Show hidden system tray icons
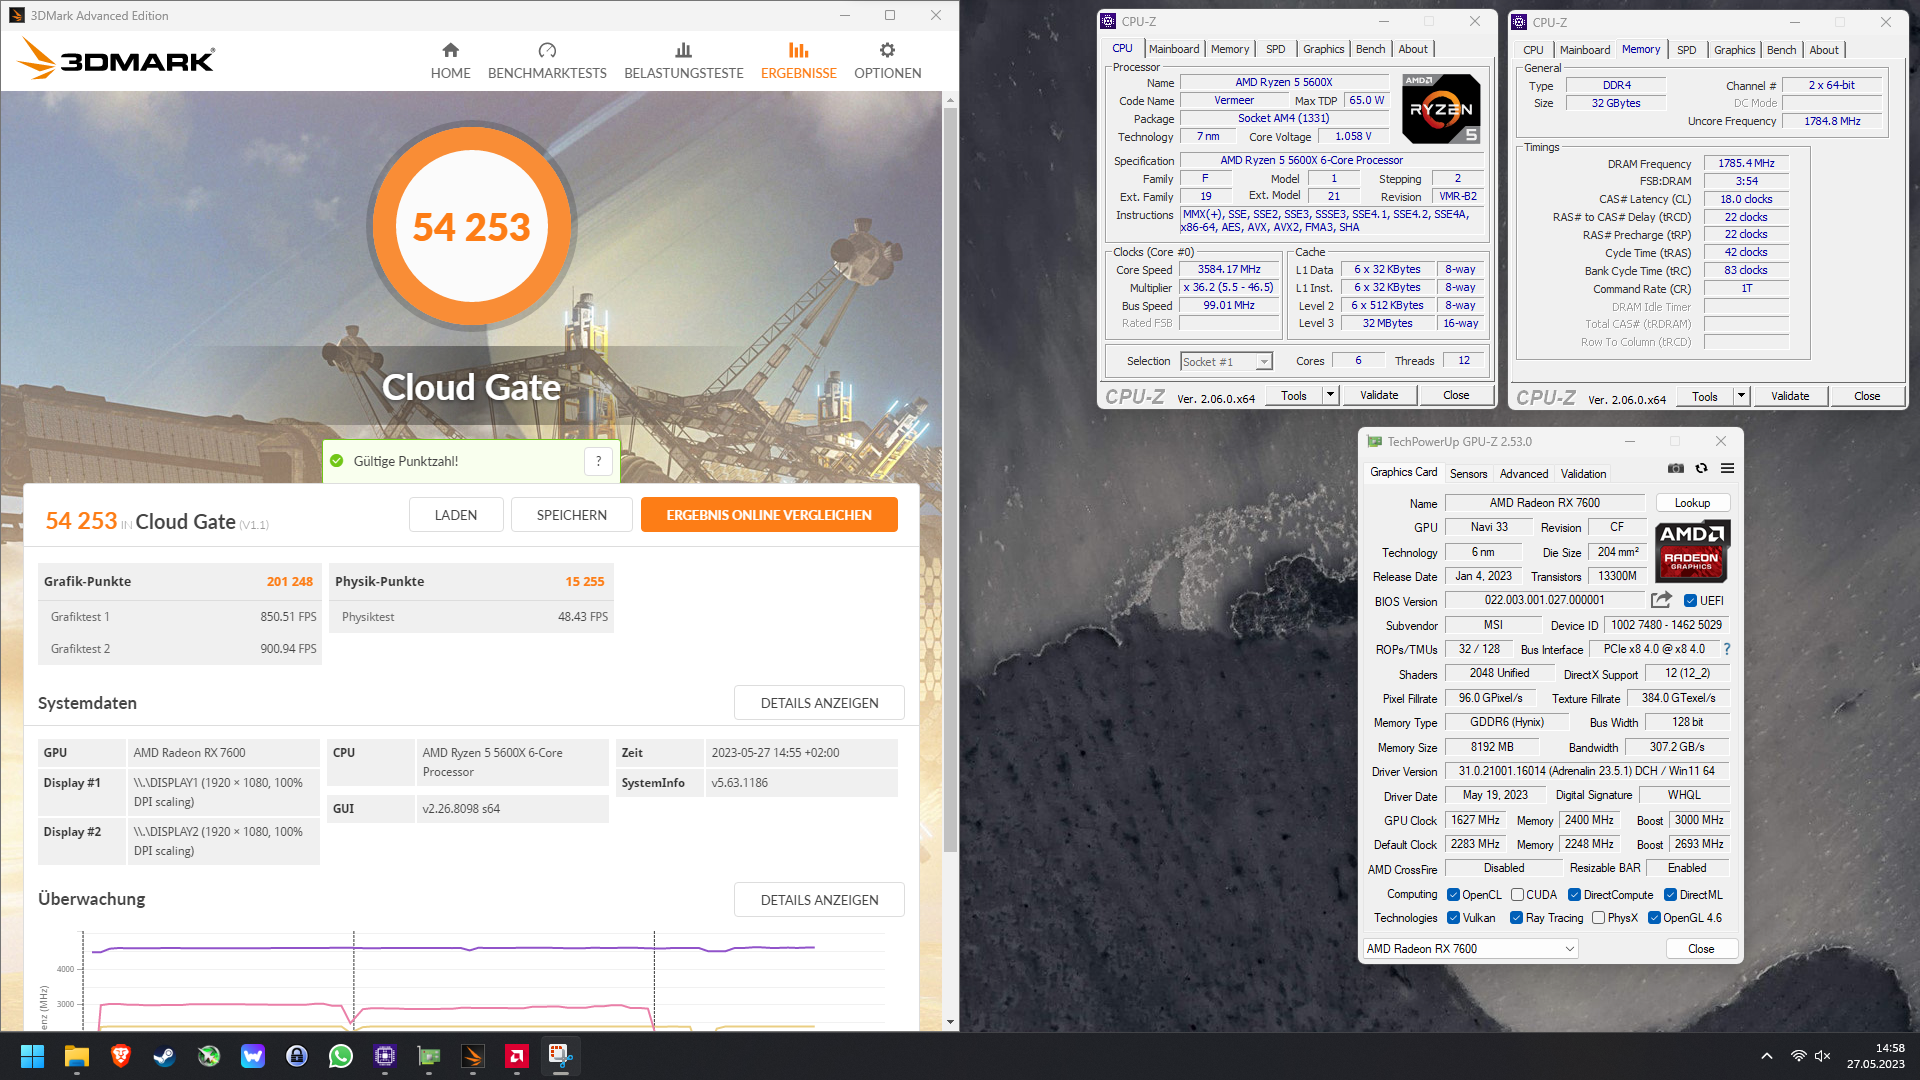The image size is (1920, 1080). 1767,1056
